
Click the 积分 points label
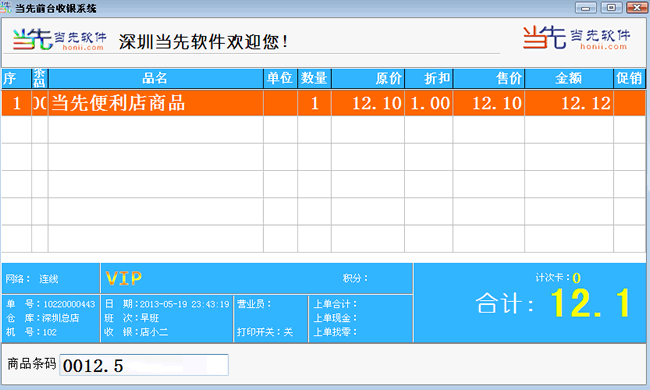point(355,278)
